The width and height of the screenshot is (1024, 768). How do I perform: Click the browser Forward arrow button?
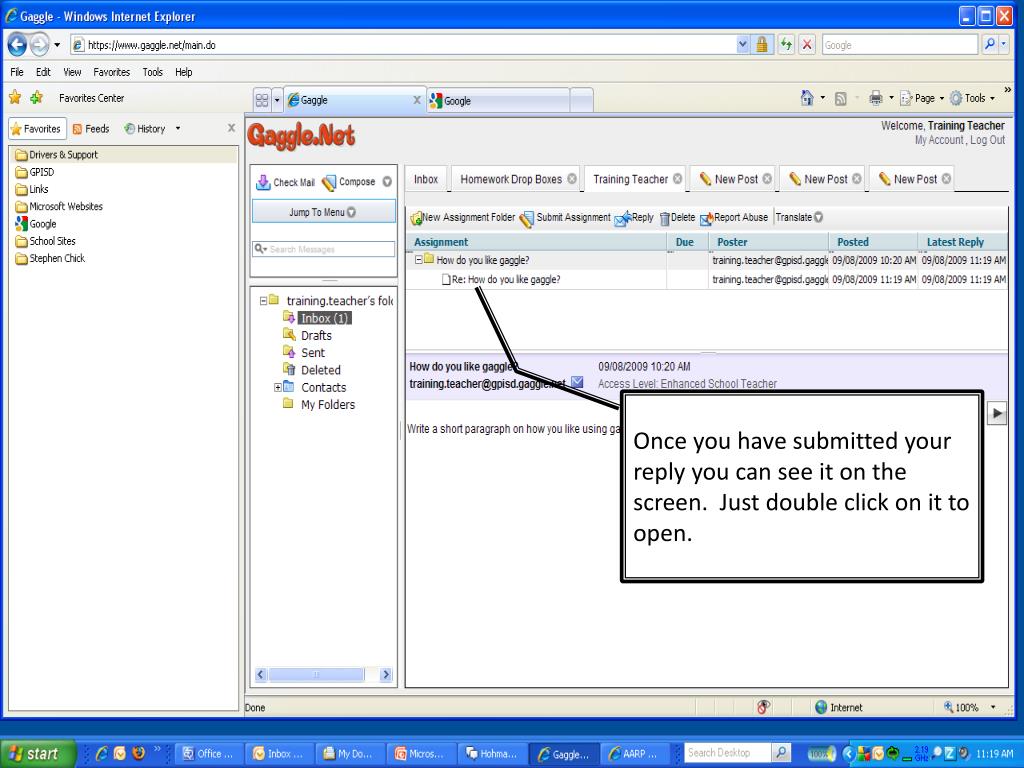tap(39, 44)
